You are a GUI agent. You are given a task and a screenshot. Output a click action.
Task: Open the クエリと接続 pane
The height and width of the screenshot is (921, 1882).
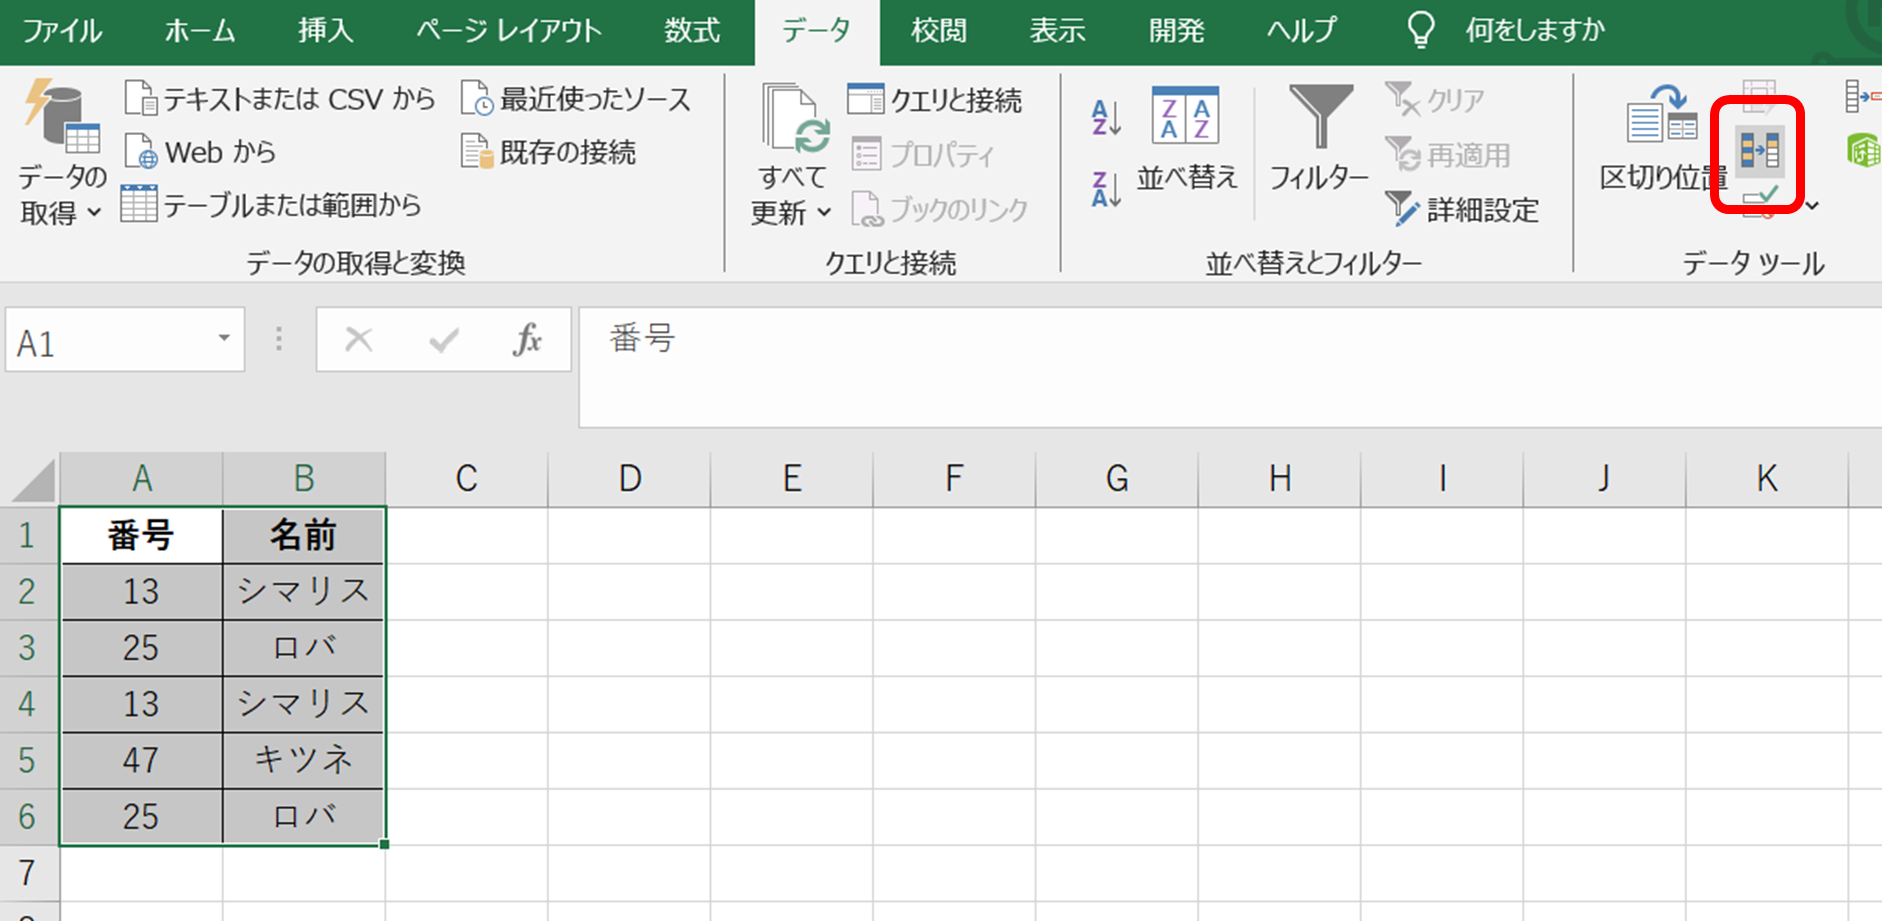click(x=936, y=100)
